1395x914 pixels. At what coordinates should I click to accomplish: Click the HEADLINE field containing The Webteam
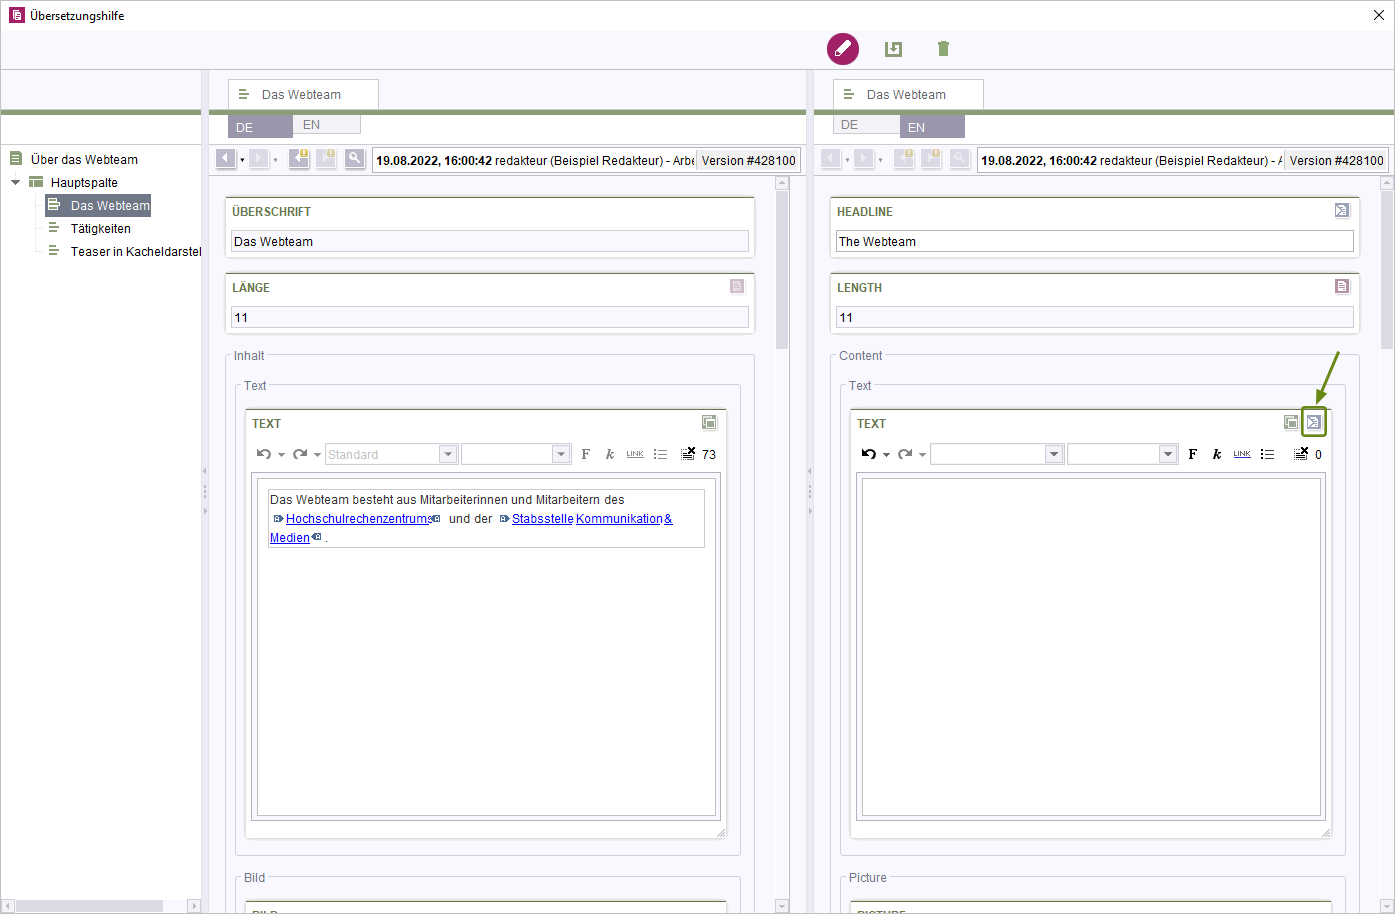point(1094,241)
